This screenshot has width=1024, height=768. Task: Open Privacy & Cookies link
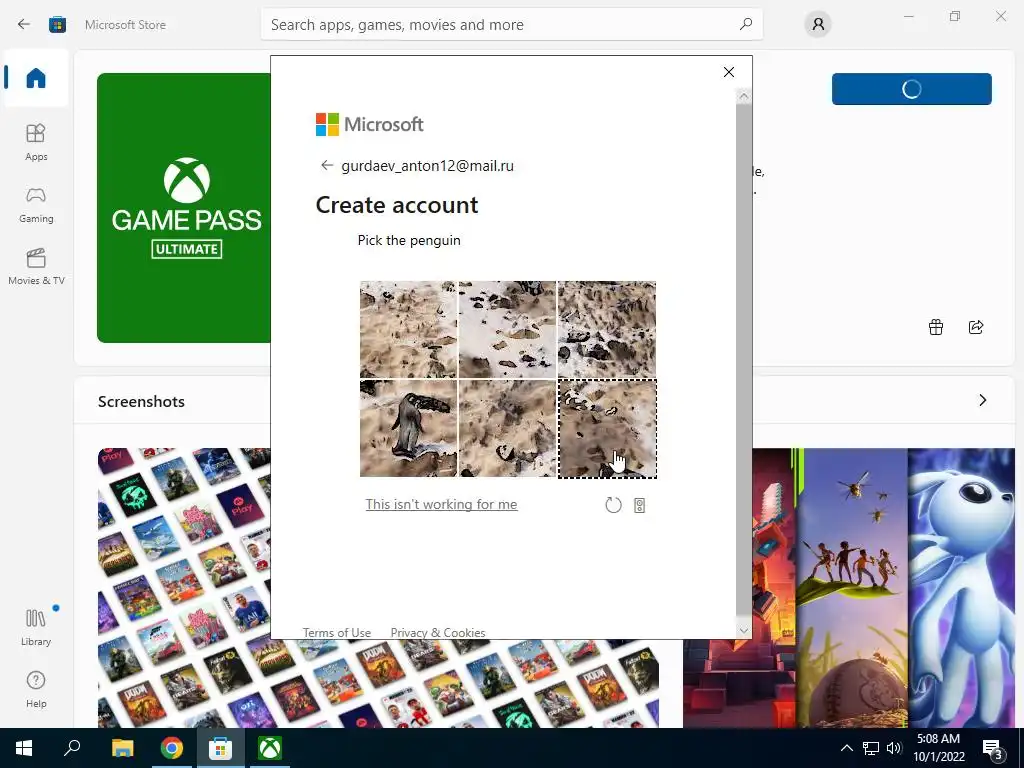pyautogui.click(x=438, y=632)
